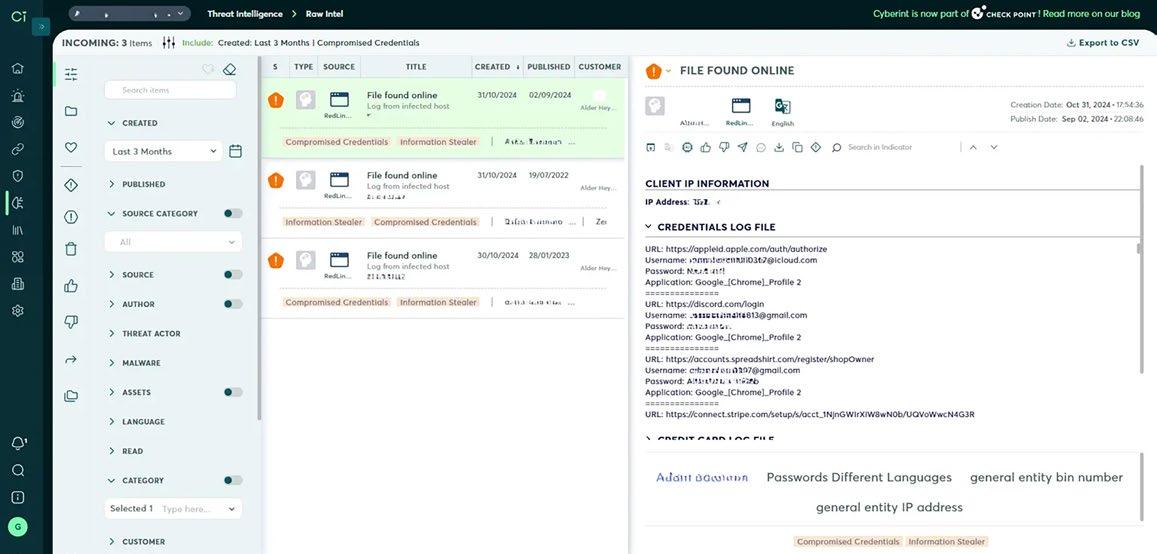Viewport: 1157px width, 554px height.
Task: Go to previous indicator match (up arrow)
Action: click(973, 148)
